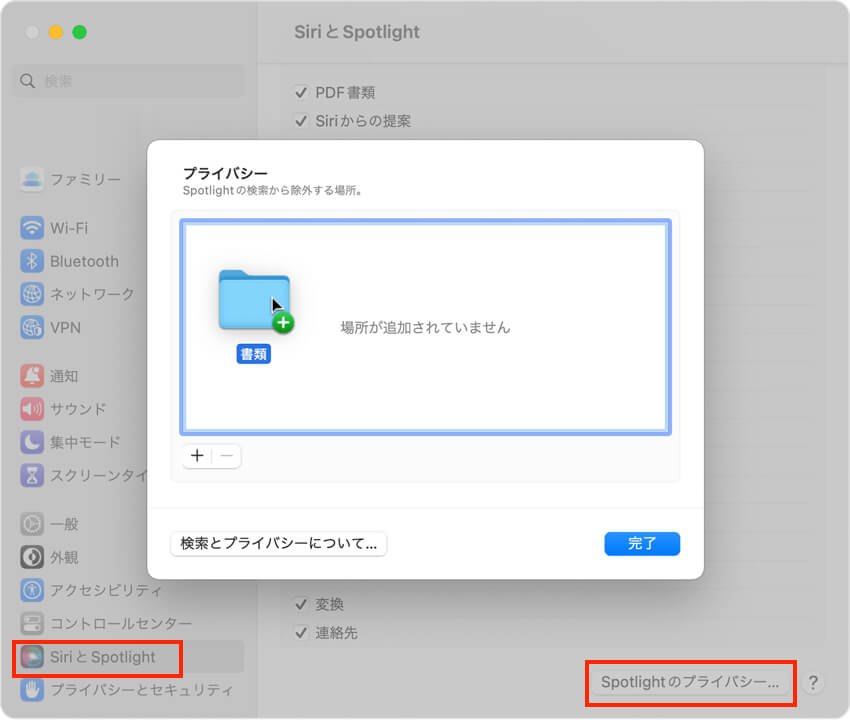Uncheck the 連絡先 checkbox

click(302, 631)
